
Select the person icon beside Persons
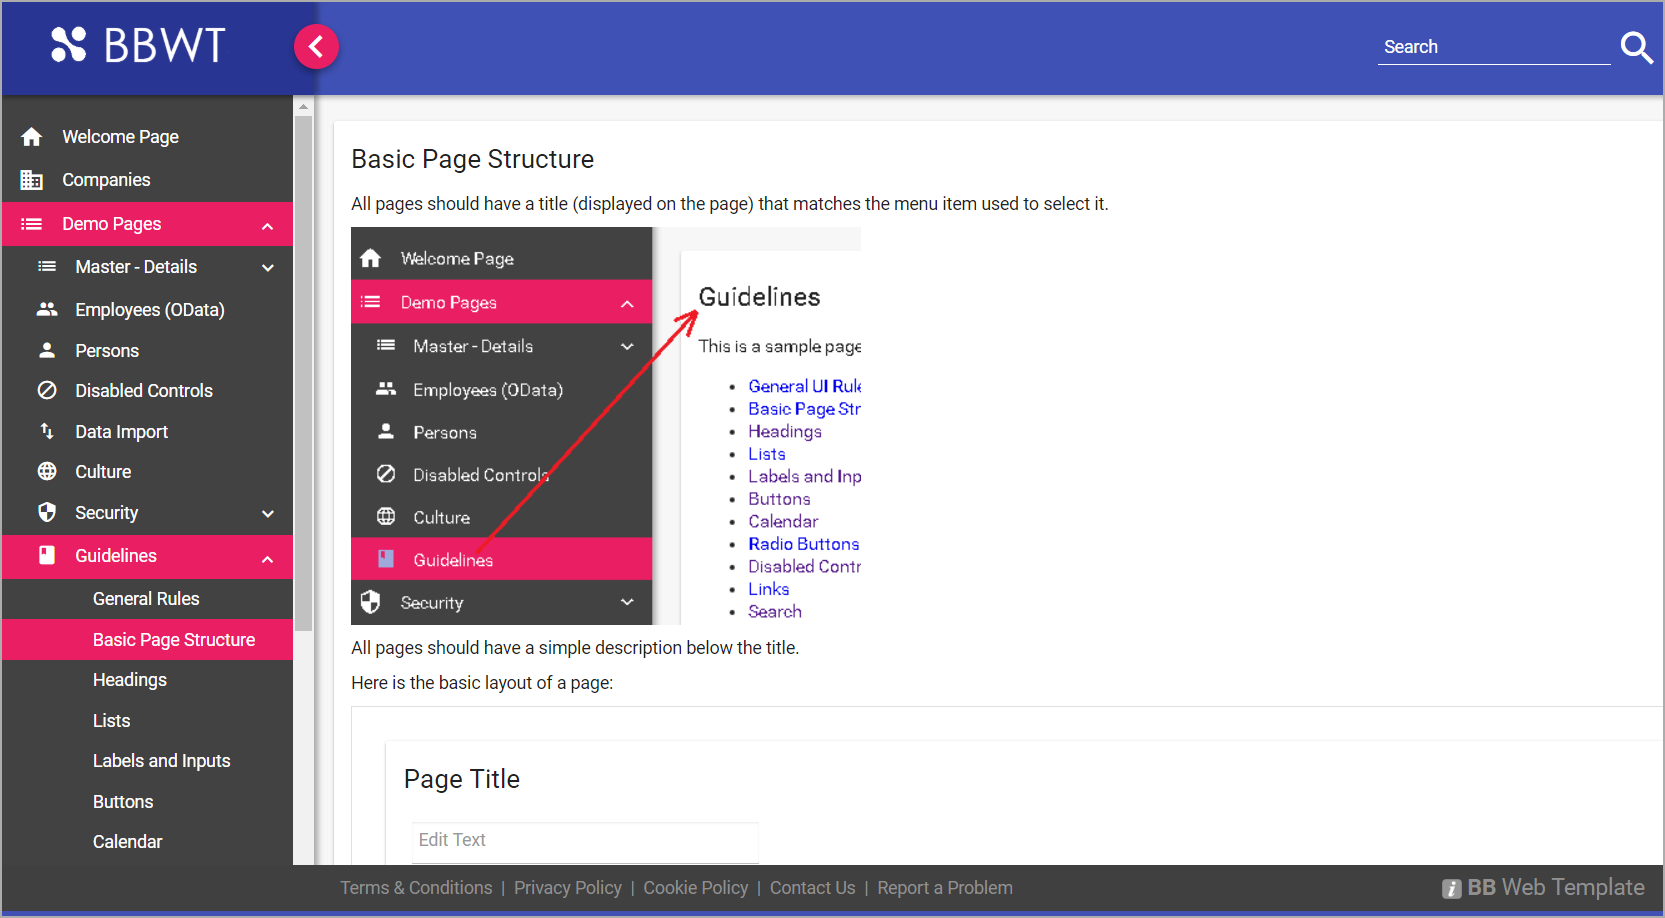click(x=47, y=350)
